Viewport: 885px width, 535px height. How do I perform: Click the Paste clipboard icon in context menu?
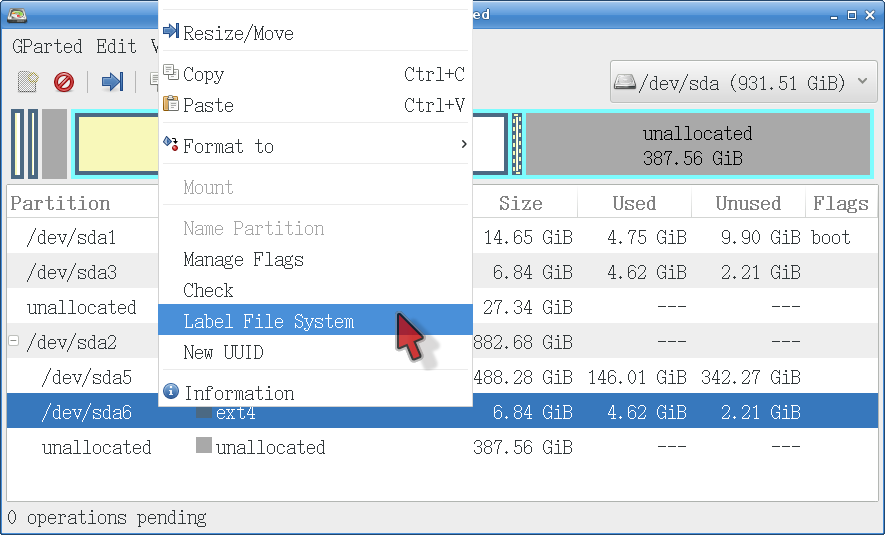click(171, 105)
